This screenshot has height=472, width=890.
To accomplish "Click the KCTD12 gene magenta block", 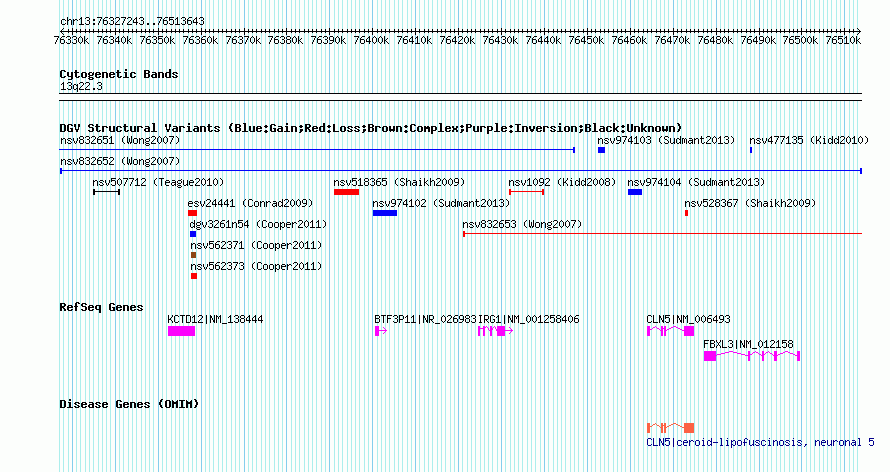I will click(182, 331).
